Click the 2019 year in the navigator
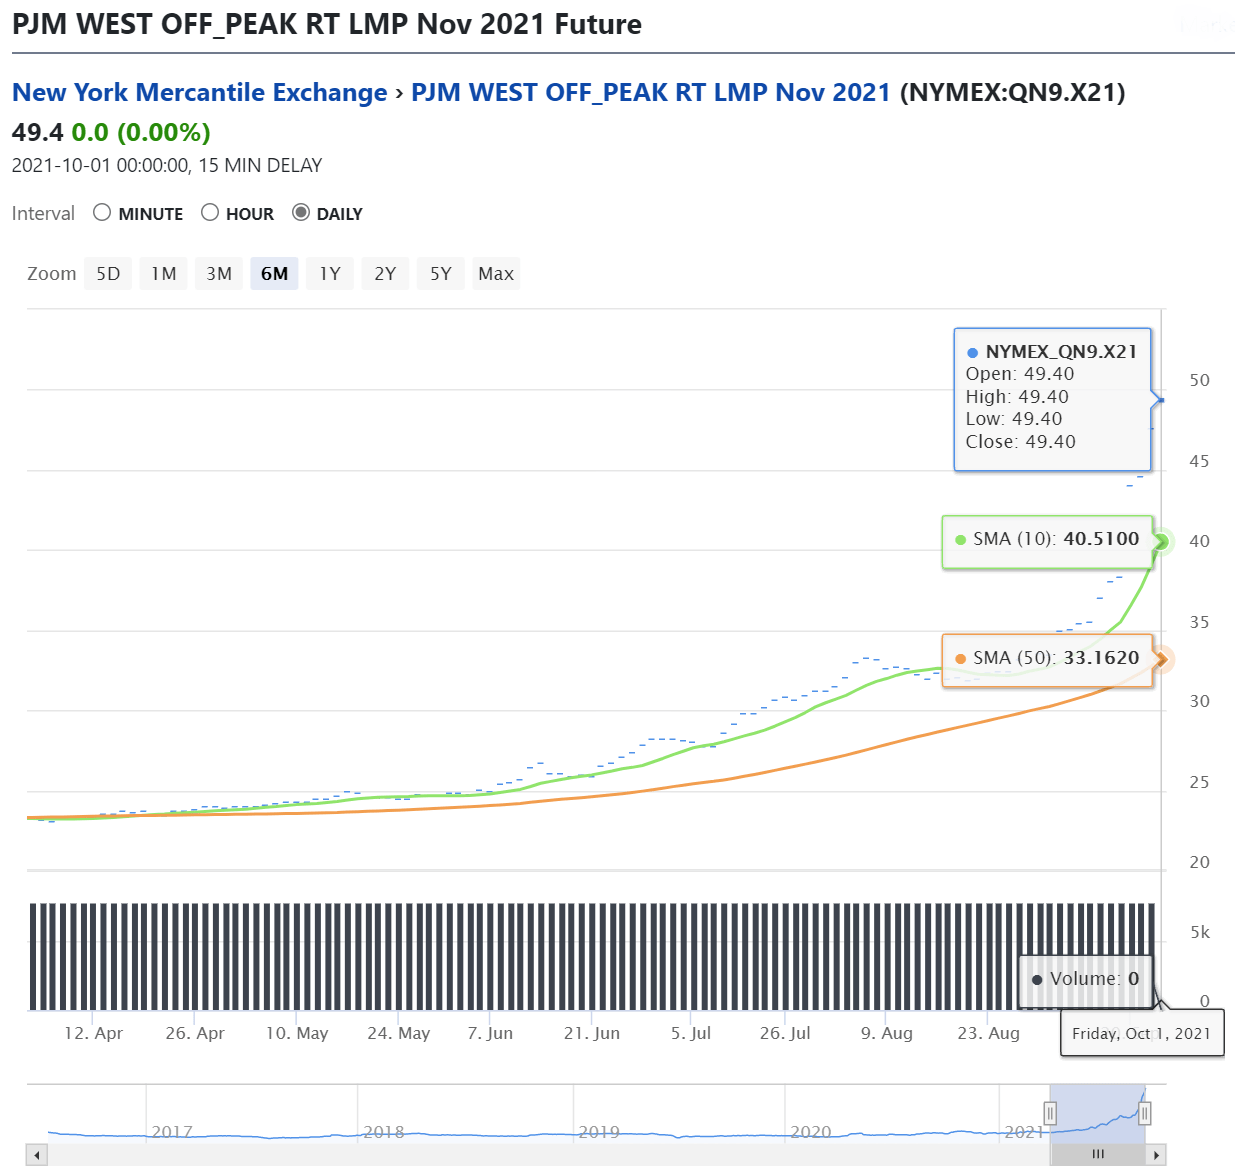 [x=599, y=1132]
